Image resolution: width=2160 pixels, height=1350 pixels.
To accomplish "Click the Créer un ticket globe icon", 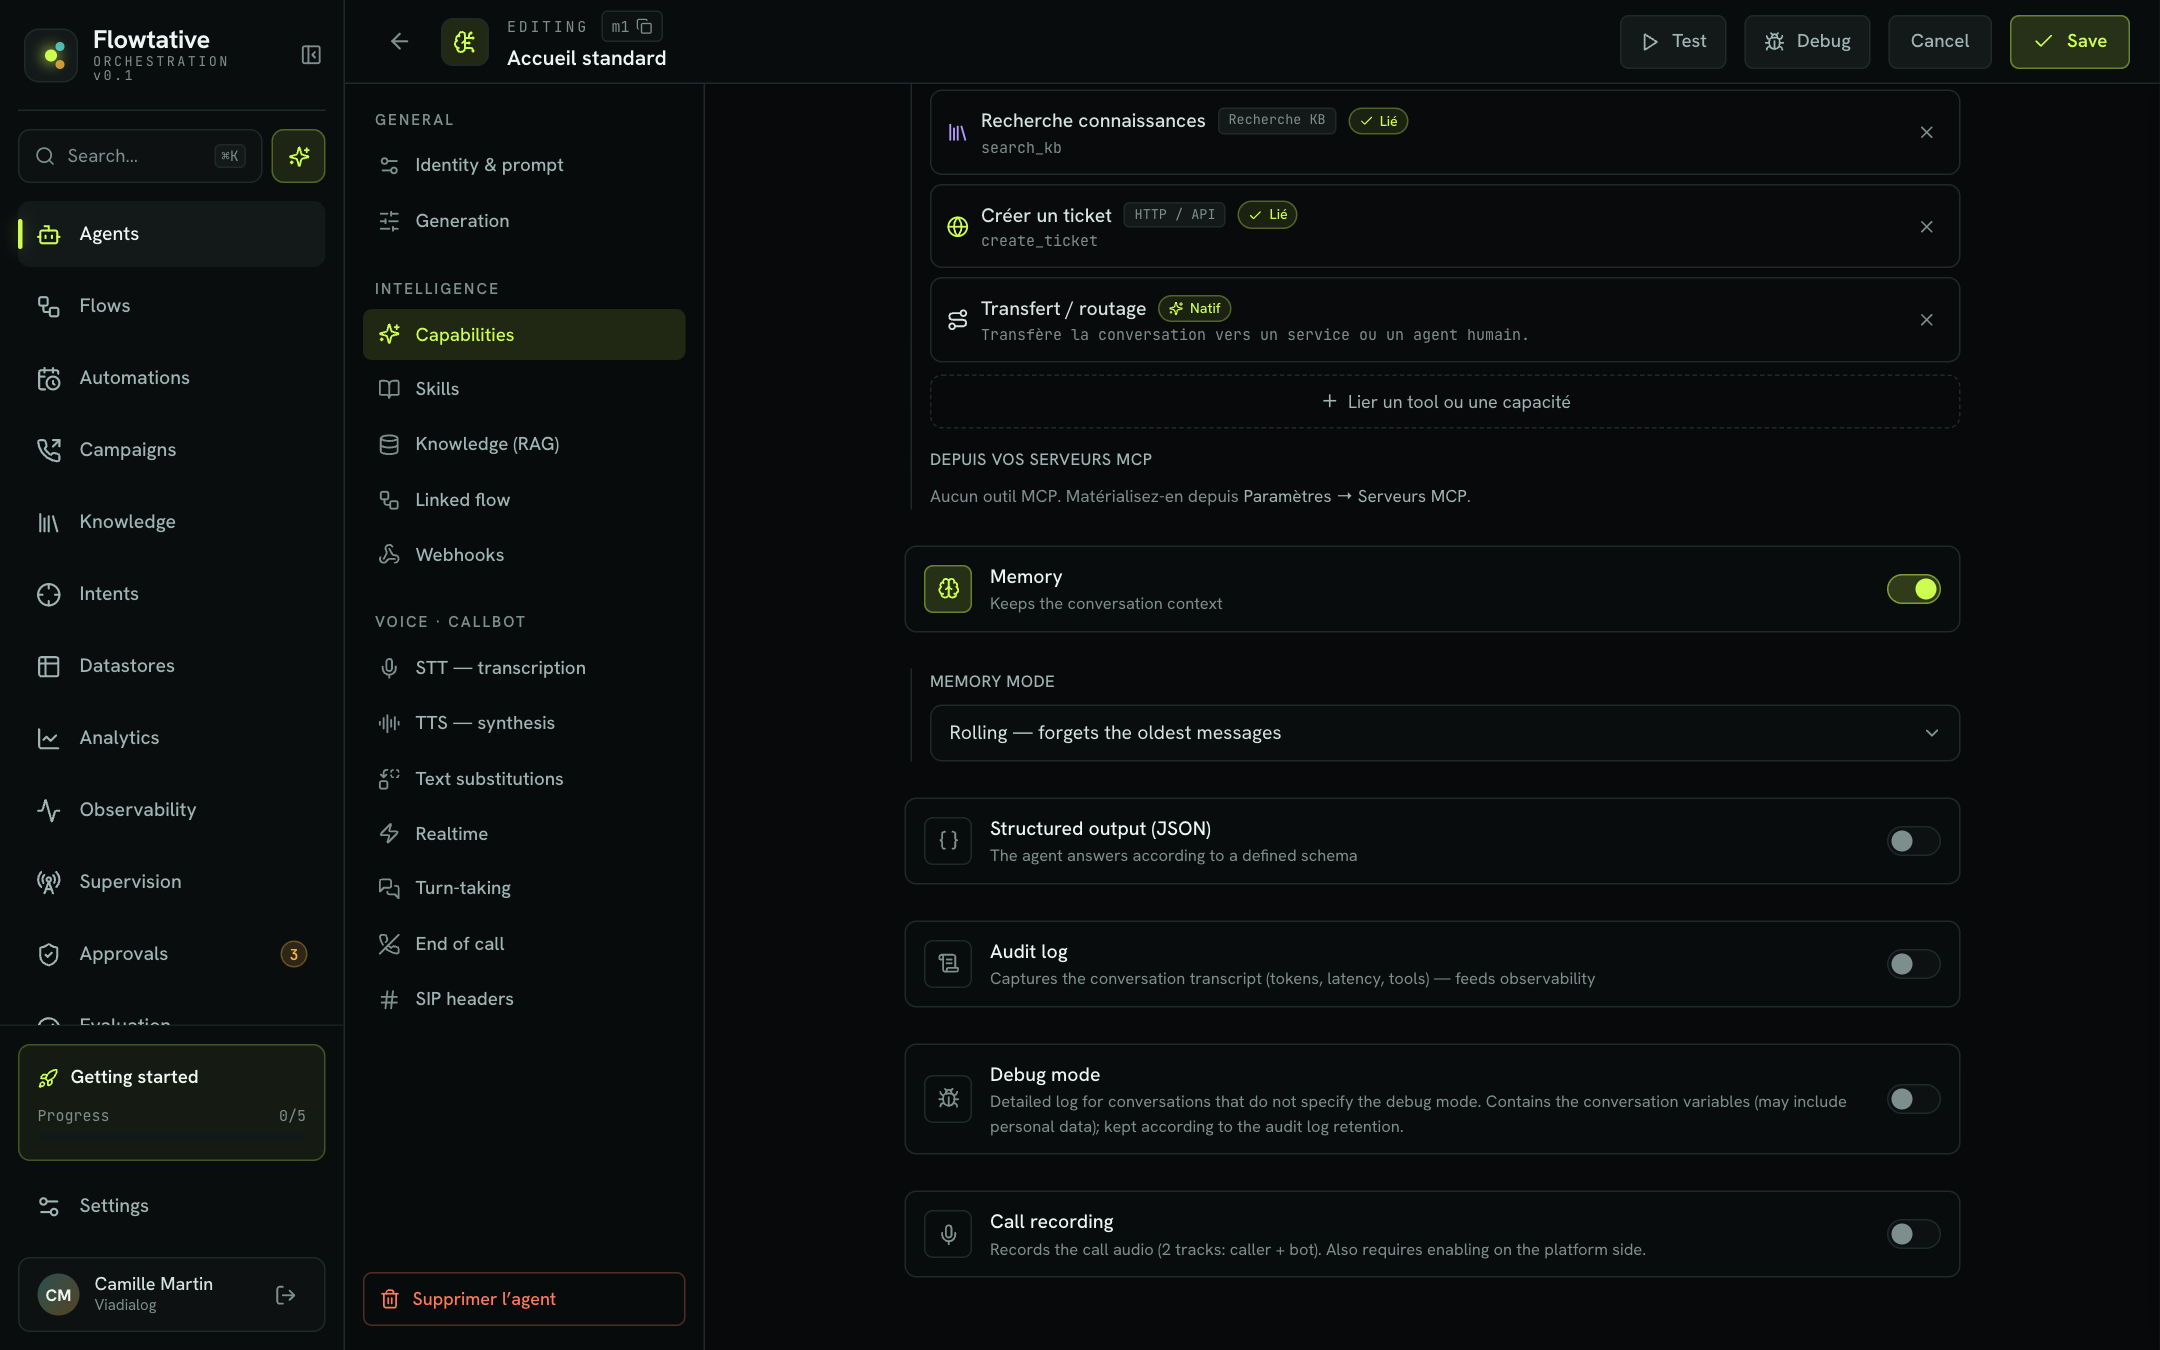I will coord(957,227).
